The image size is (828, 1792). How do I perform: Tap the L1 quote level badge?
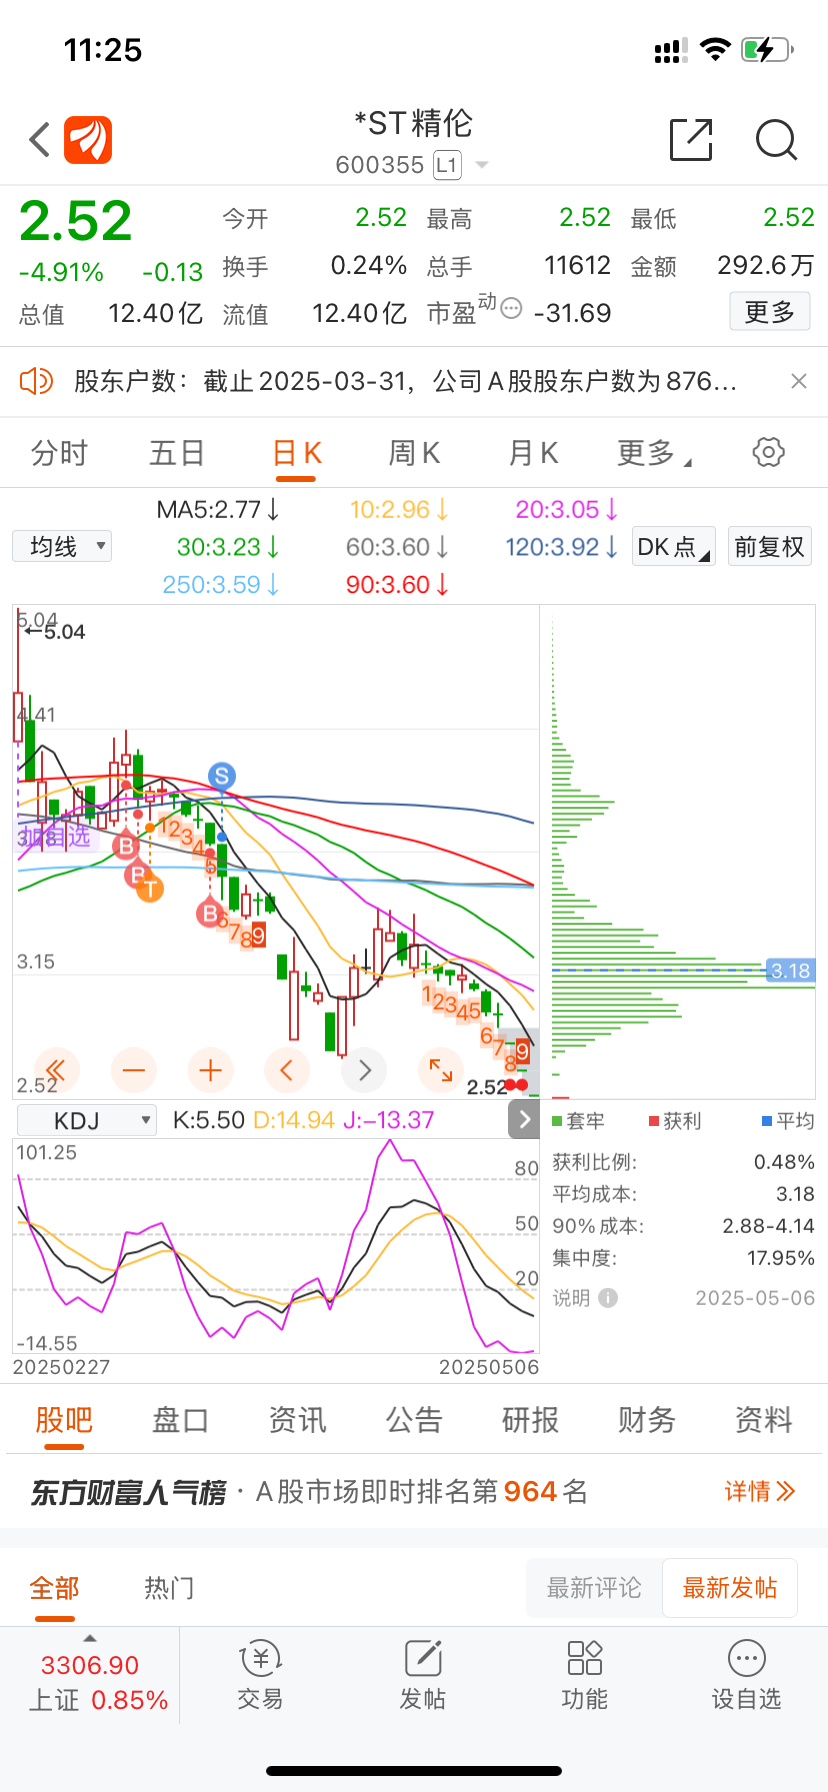pyautogui.click(x=447, y=165)
